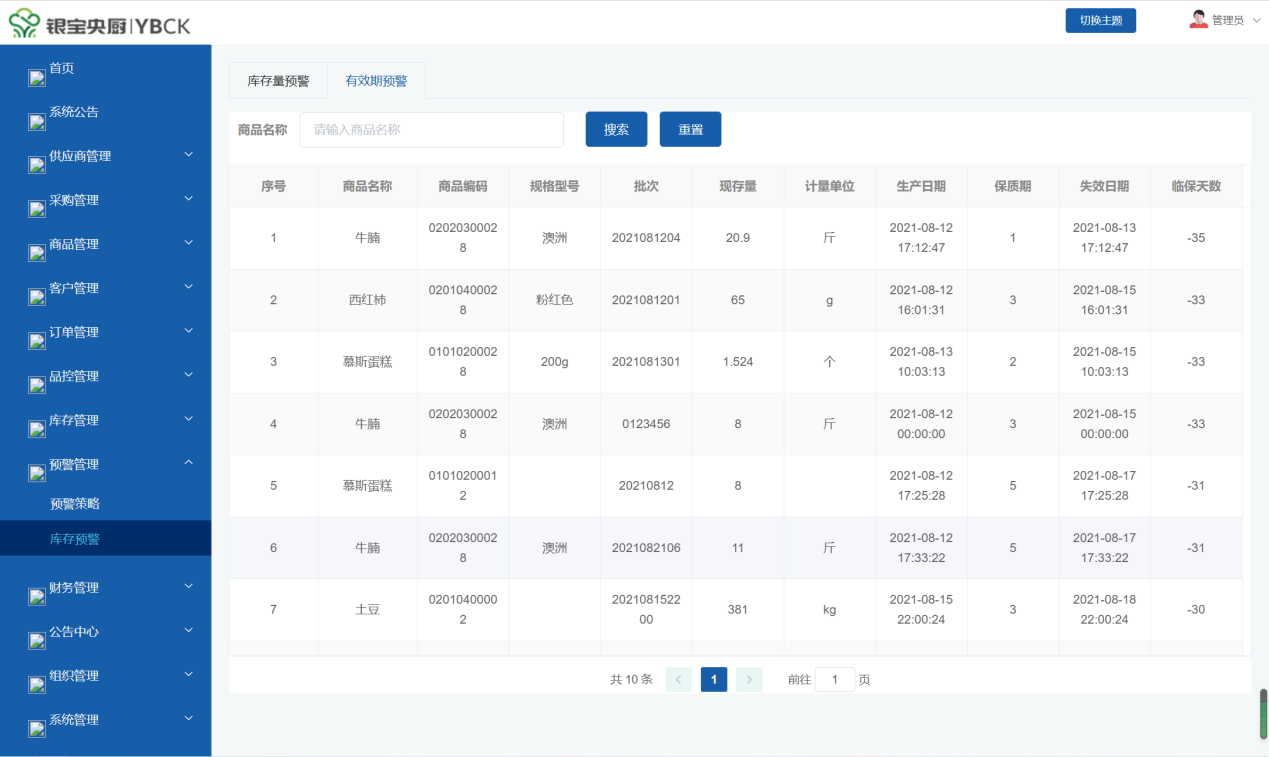Click the YBCK logo icon
This screenshot has height=757, width=1269.
click(26, 24)
